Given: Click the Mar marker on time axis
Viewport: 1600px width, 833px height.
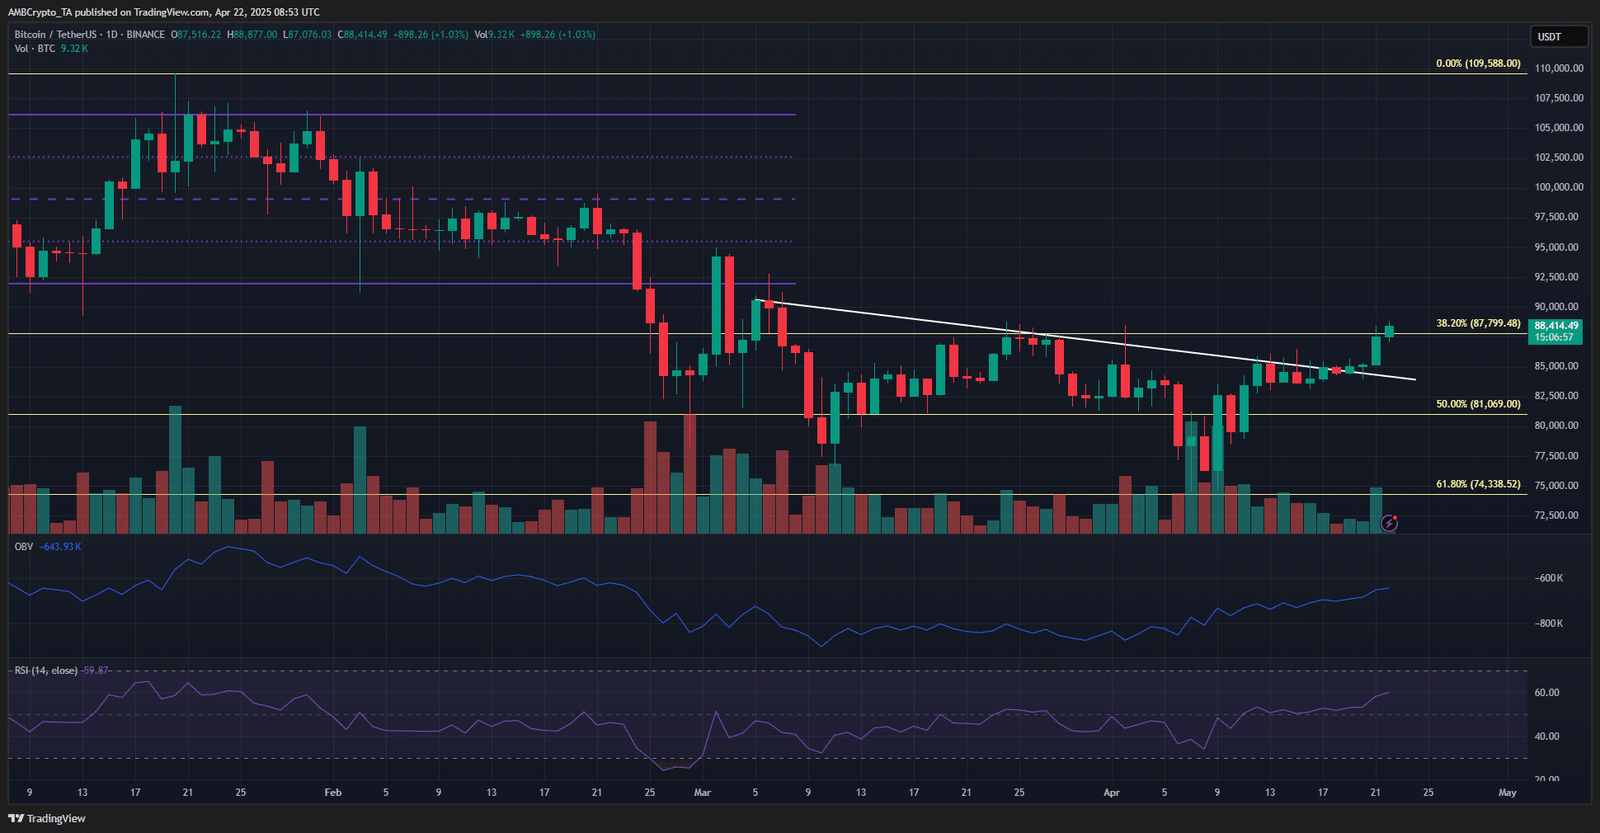Looking at the screenshot, I should point(702,792).
